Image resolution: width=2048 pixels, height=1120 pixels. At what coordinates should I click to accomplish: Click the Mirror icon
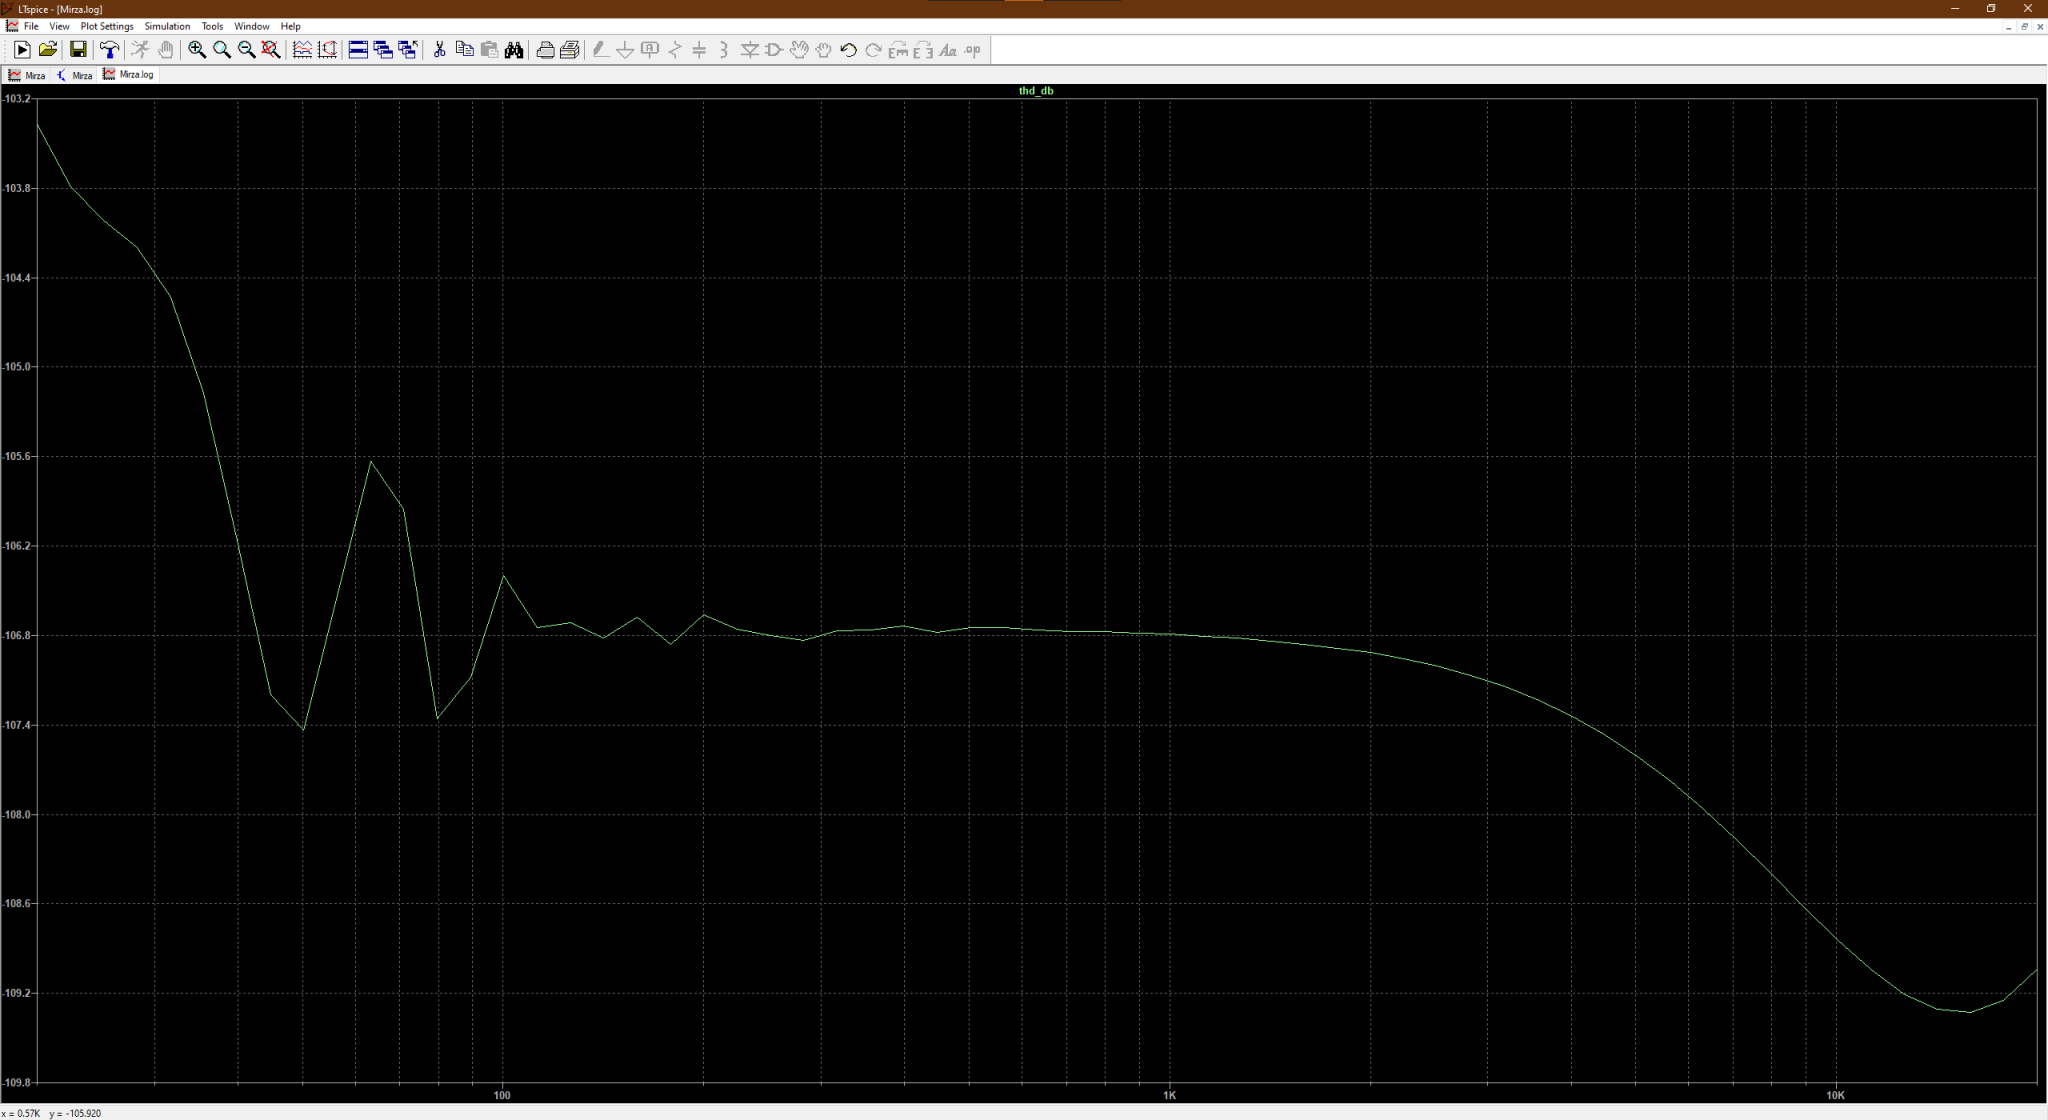[x=922, y=50]
